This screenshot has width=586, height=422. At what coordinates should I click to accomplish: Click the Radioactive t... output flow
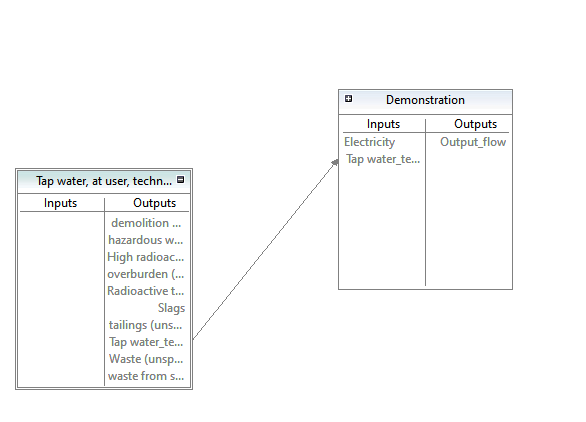145,291
